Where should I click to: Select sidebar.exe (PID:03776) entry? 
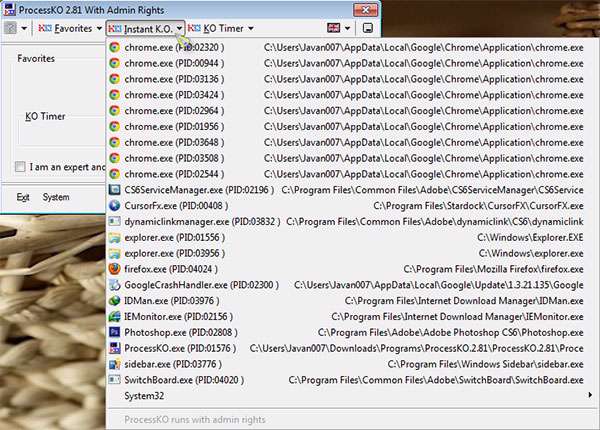pos(350,364)
